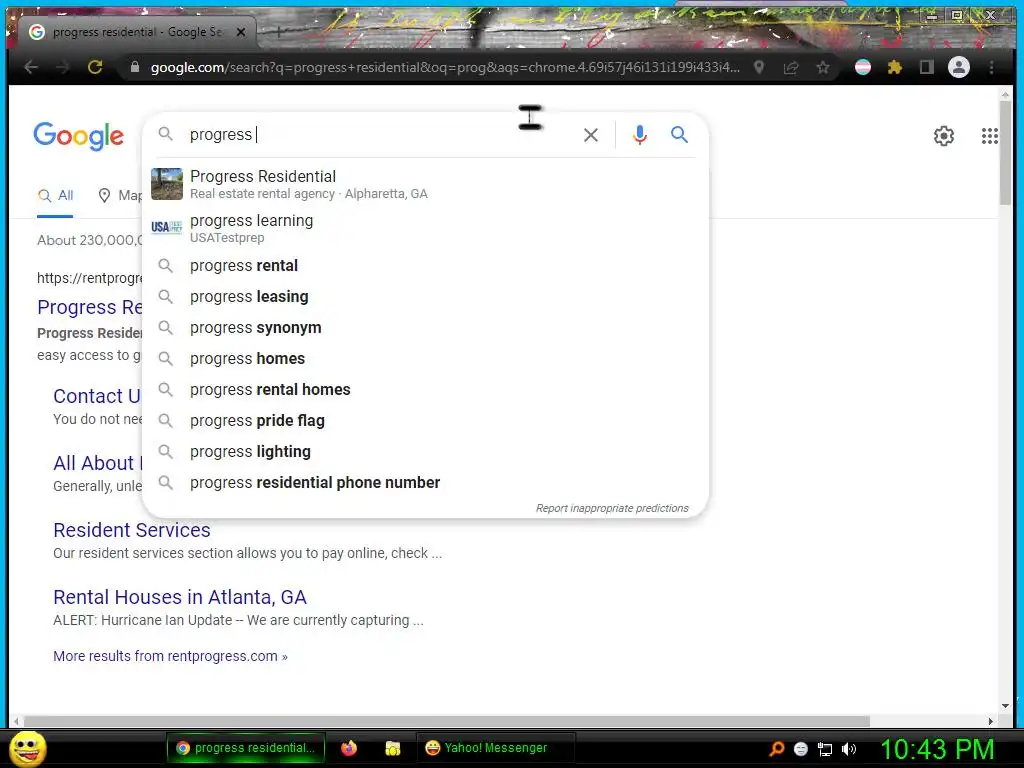The image size is (1024, 768).
Task: Choose the progress learning USATestprep suggestion
Action: coord(424,228)
